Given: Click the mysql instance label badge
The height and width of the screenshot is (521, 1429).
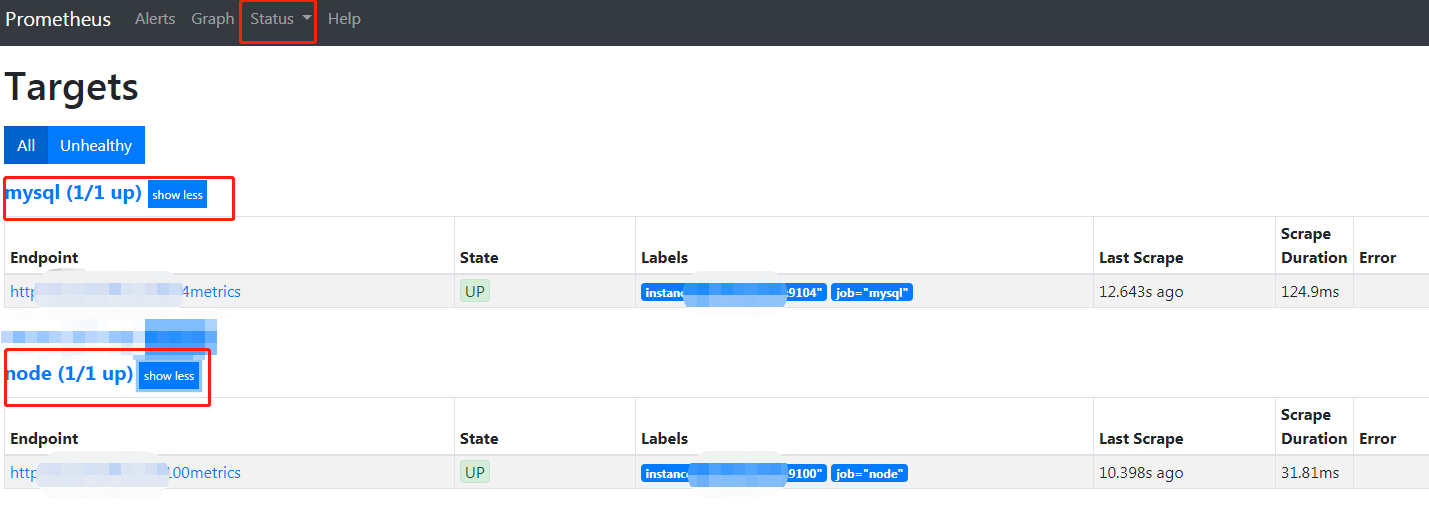Looking at the screenshot, I should (x=734, y=293).
